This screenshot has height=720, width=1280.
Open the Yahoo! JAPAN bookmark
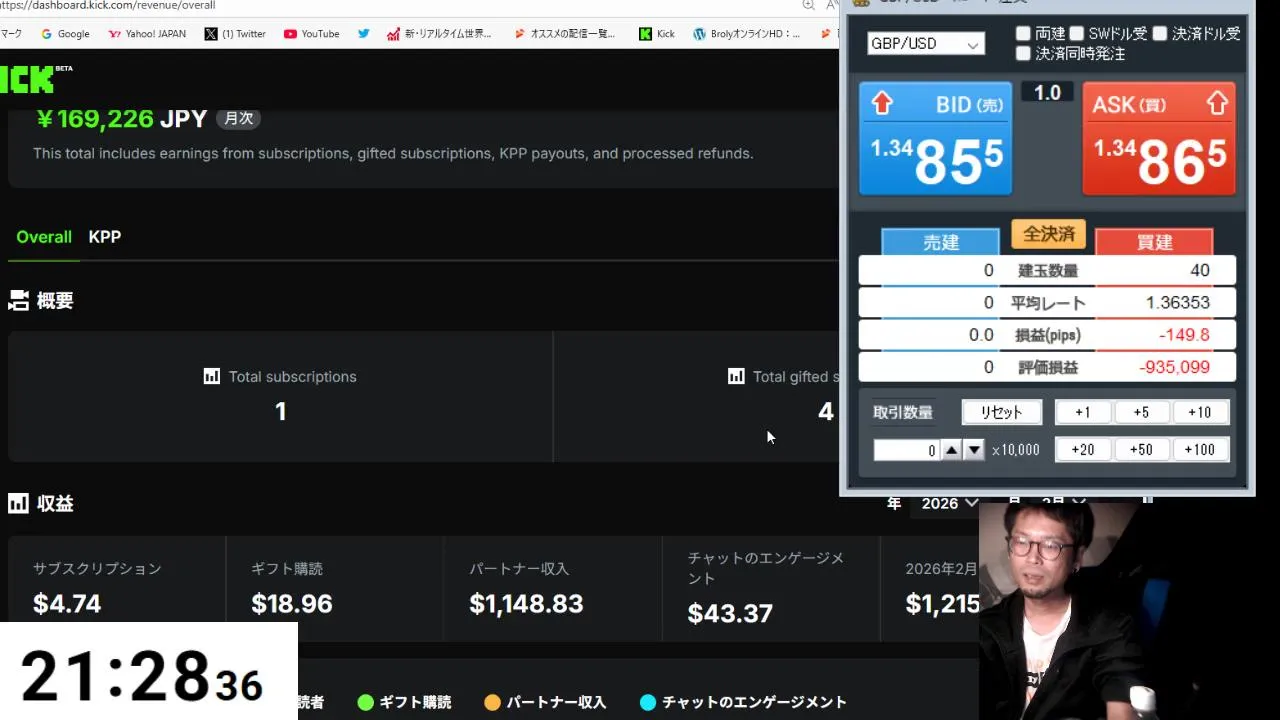[147, 34]
